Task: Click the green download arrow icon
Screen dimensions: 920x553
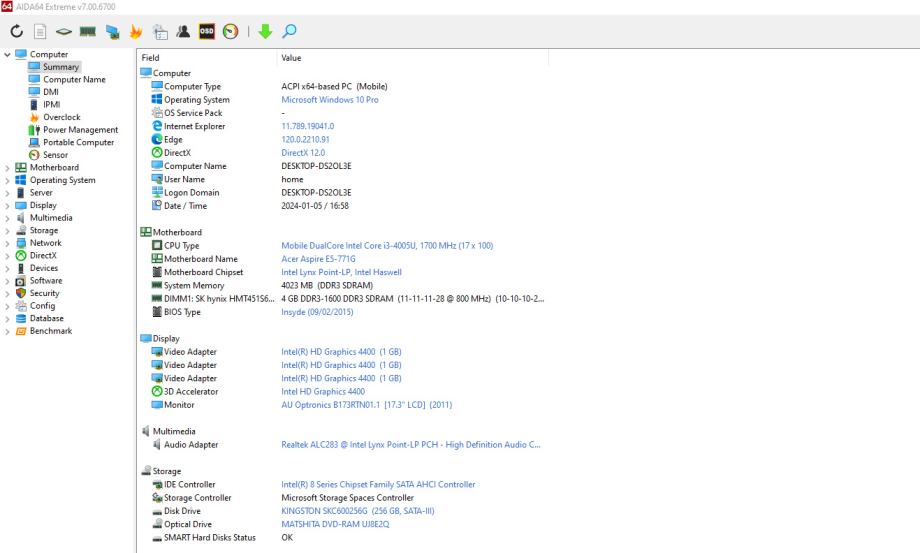Action: tap(265, 31)
